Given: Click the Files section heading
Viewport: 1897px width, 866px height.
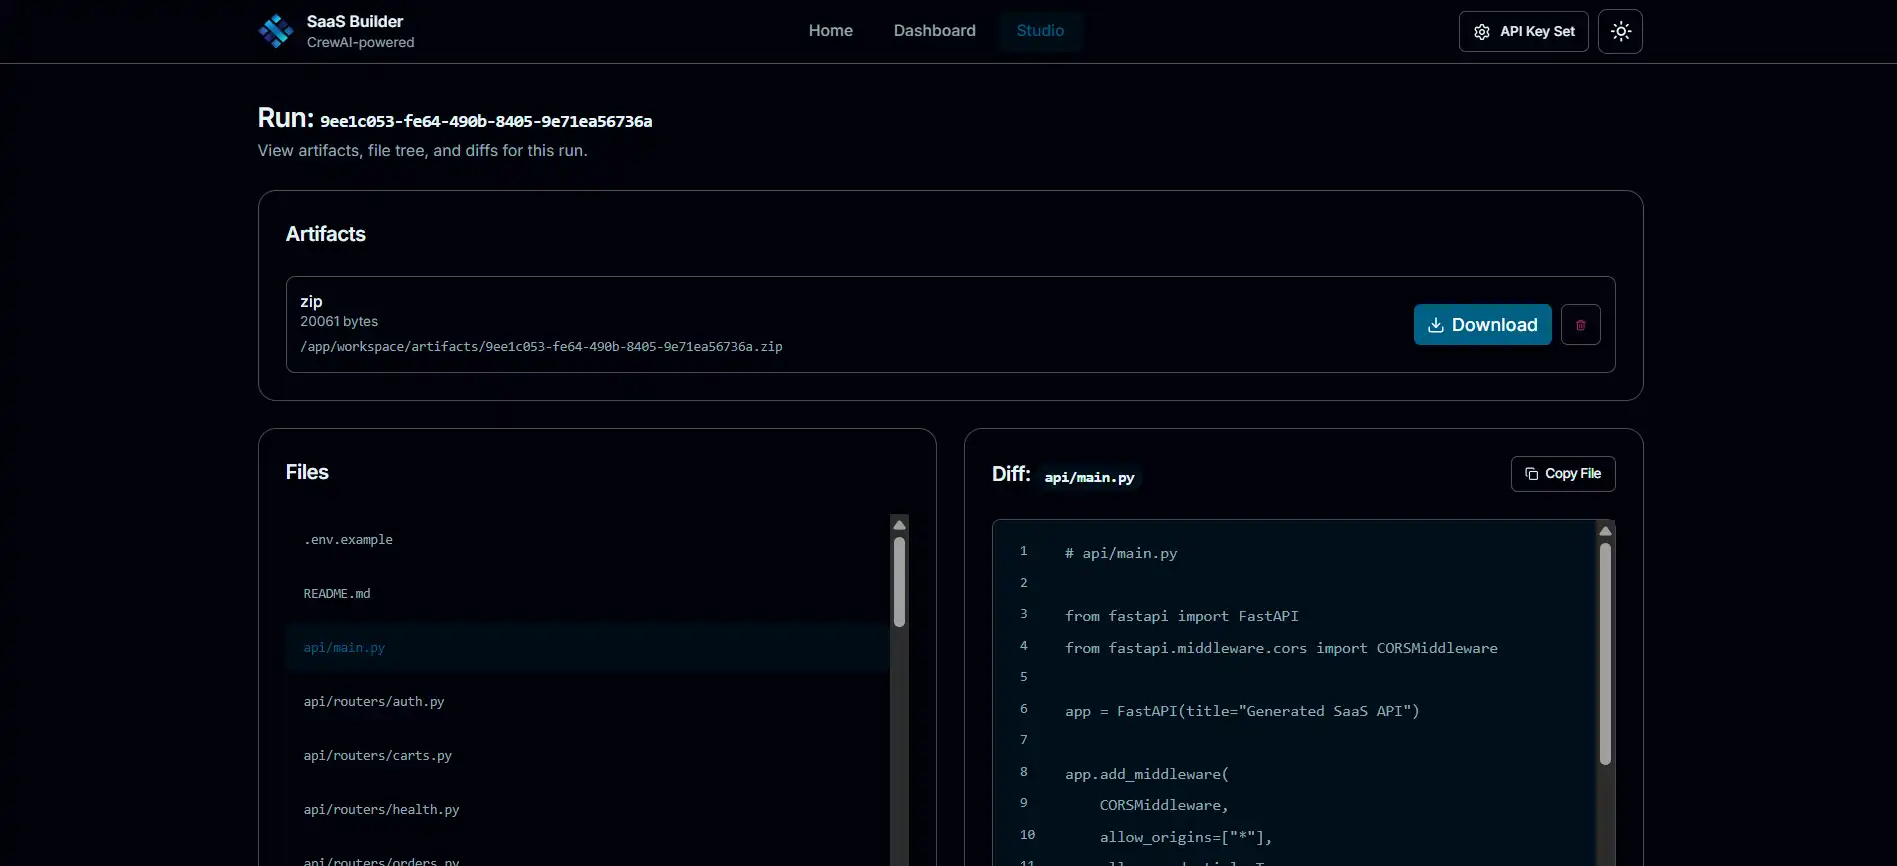Looking at the screenshot, I should click(x=307, y=472).
